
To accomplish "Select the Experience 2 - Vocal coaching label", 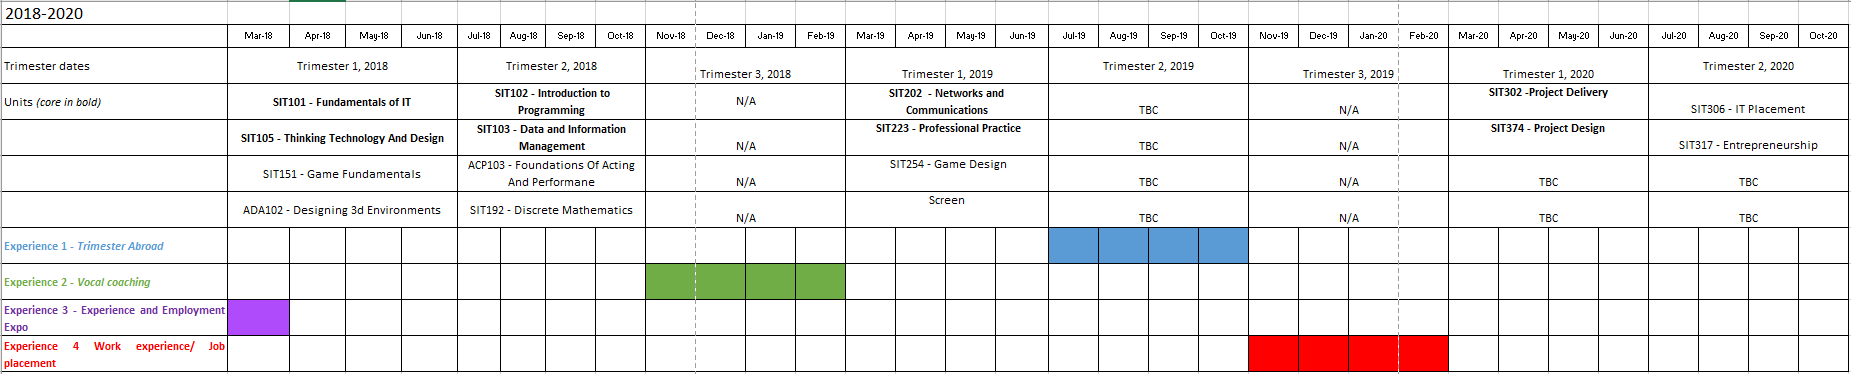I will [77, 282].
